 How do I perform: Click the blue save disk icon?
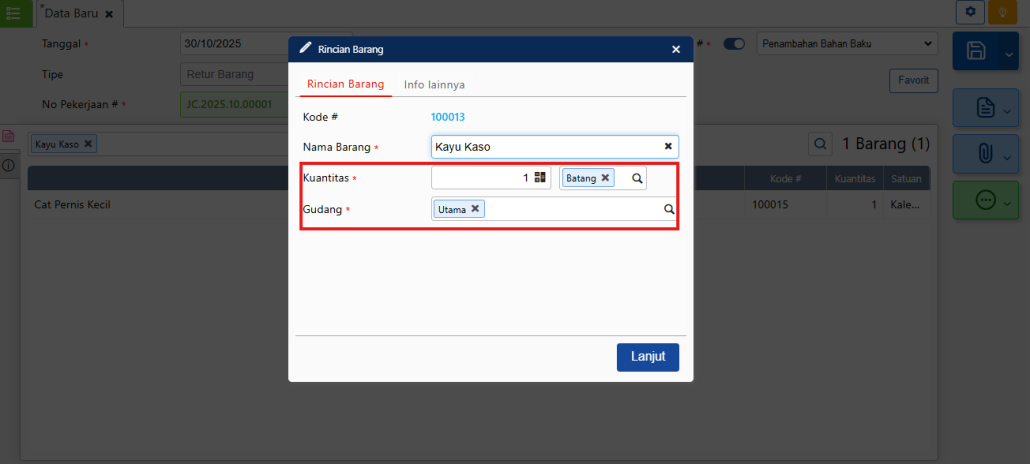975,52
